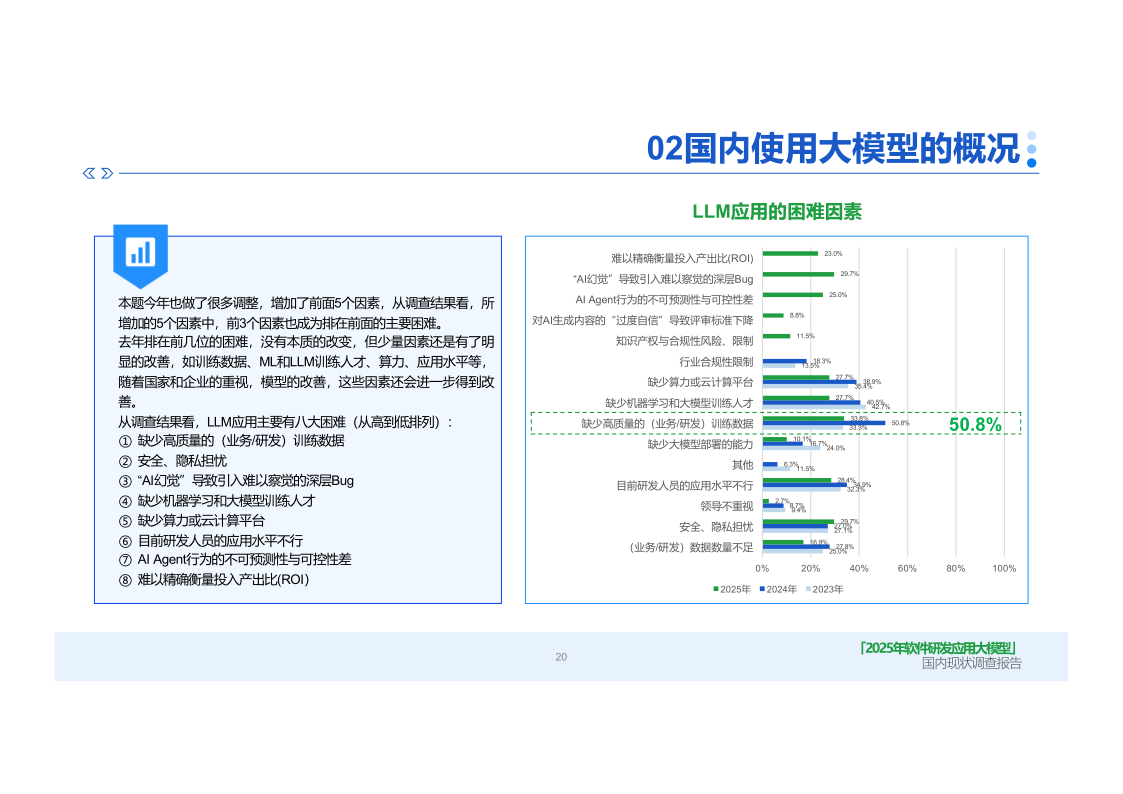The height and width of the screenshot is (794, 1123).
Task: Click footer text 「2025年软件研发应用大模型」
Action: [938, 649]
